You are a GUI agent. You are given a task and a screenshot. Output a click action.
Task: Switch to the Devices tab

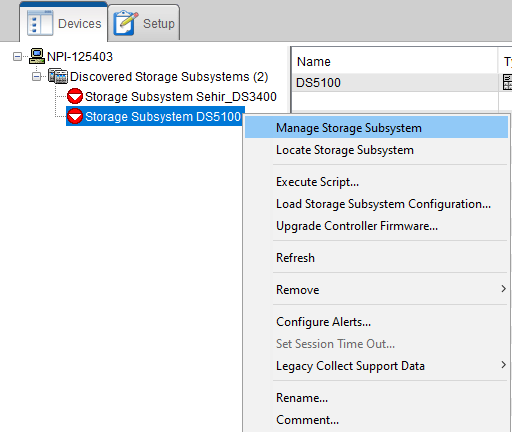(x=64, y=23)
